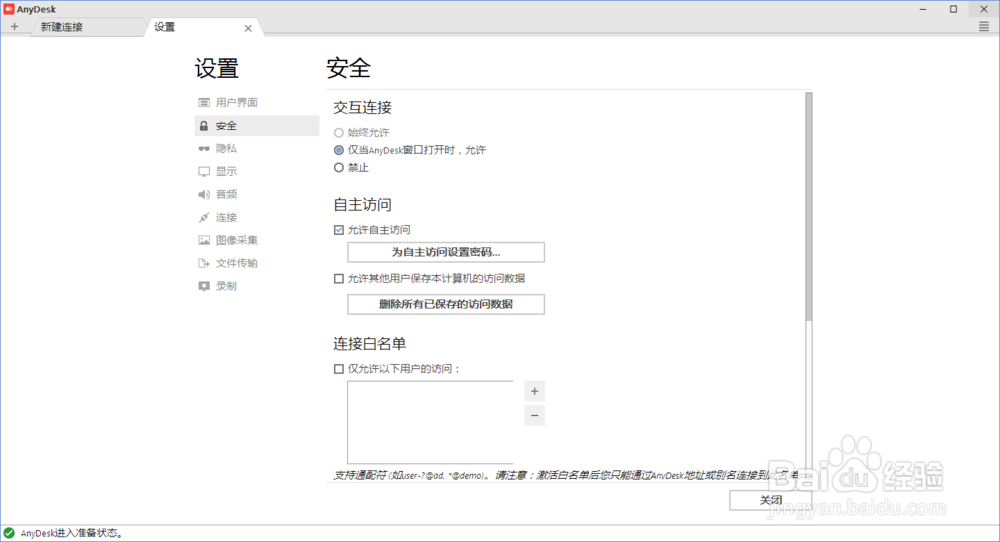This screenshot has height=542, width=1000.
Task: Open 用户界面 settings category
Action: (x=256, y=103)
